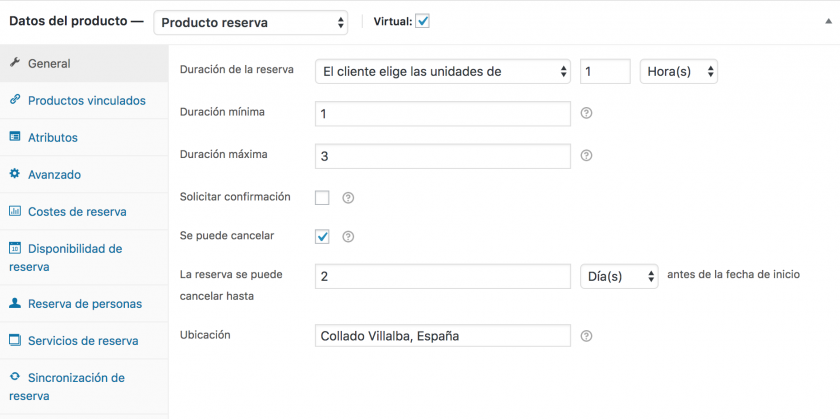
Task: Open the Producto reserva type dropdown
Action: coord(251,23)
